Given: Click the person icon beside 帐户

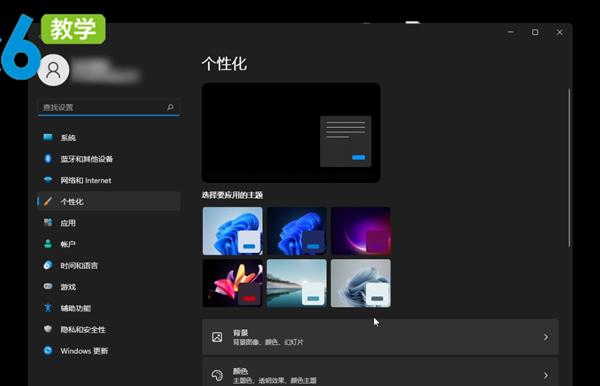Looking at the screenshot, I should point(48,244).
